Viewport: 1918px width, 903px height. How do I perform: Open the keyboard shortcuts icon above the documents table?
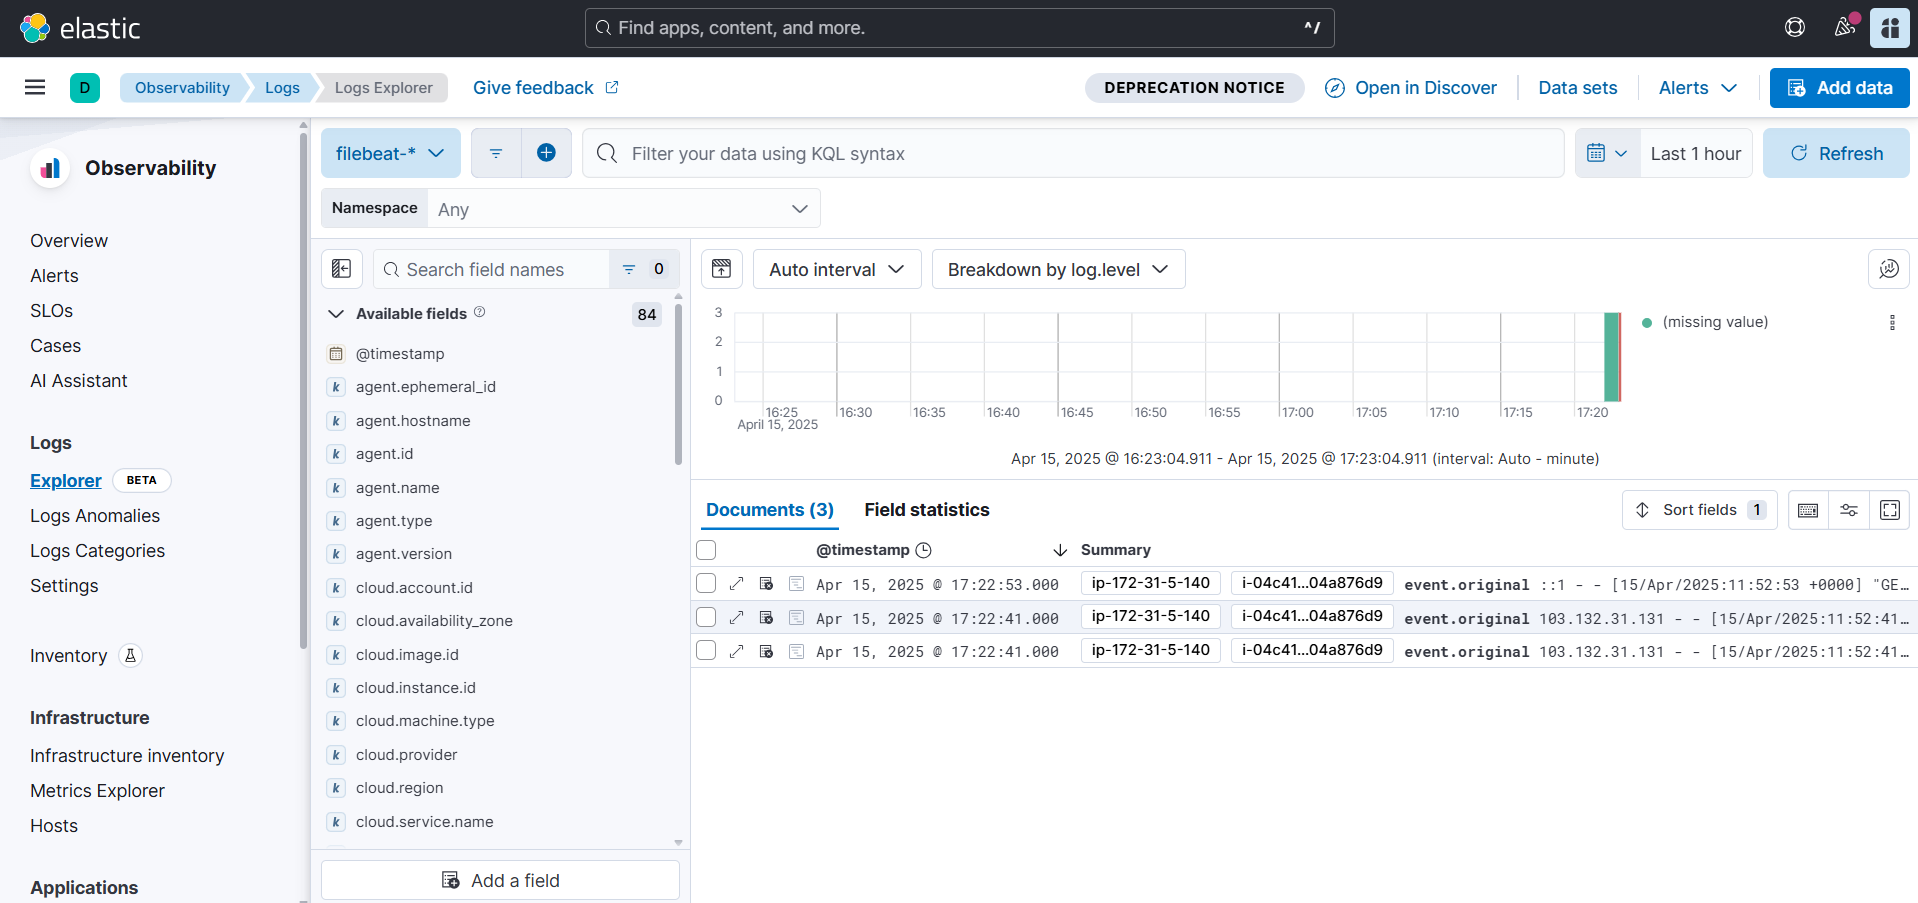[1808, 510]
